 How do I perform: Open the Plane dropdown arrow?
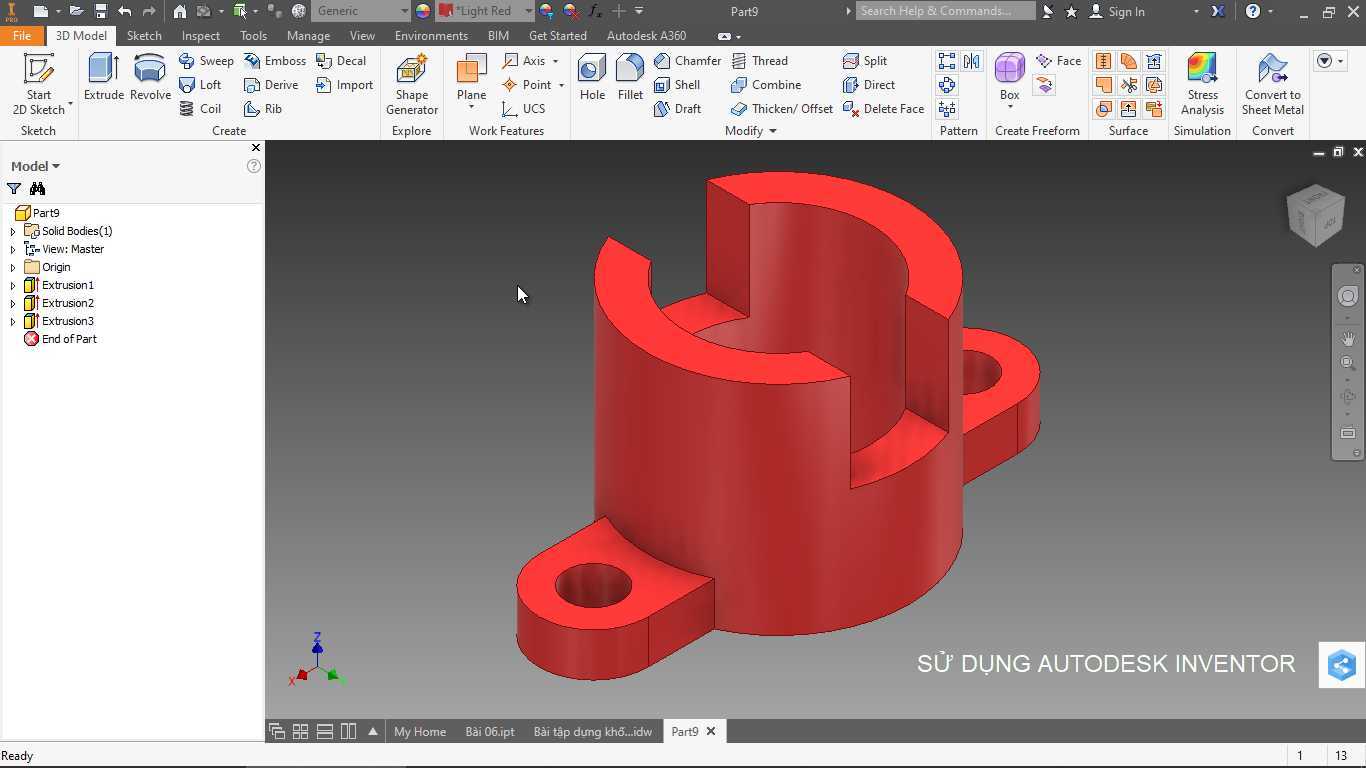coord(471,108)
